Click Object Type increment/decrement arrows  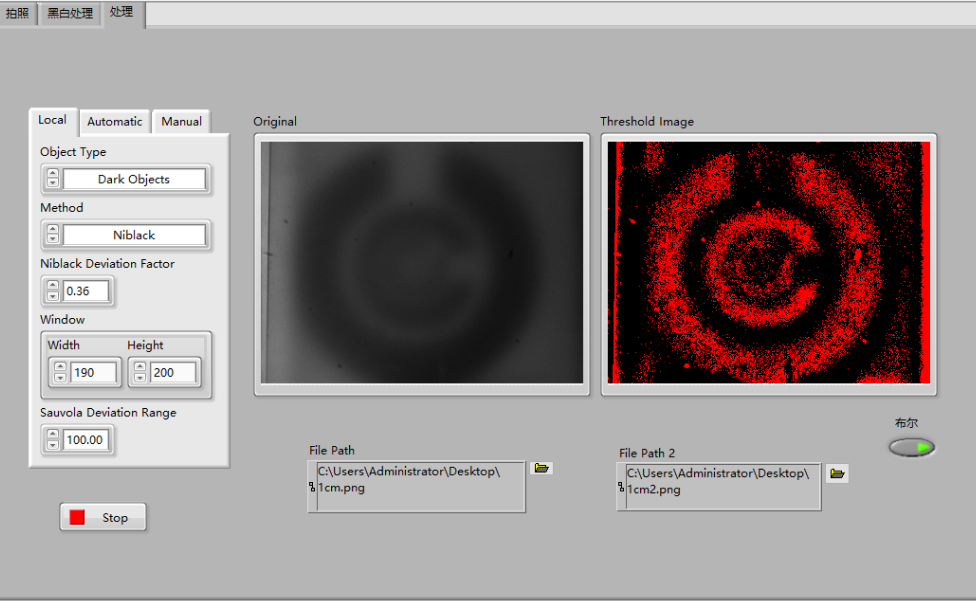point(52,180)
